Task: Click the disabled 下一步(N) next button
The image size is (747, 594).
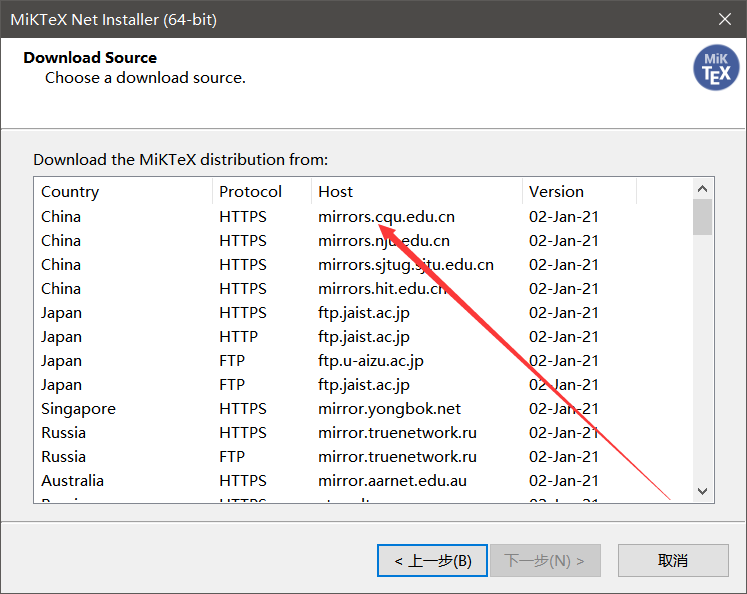Action: click(545, 561)
